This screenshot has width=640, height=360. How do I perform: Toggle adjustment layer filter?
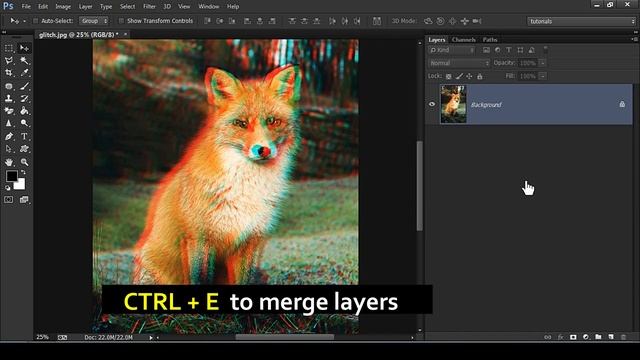pyautogui.click(x=497, y=50)
